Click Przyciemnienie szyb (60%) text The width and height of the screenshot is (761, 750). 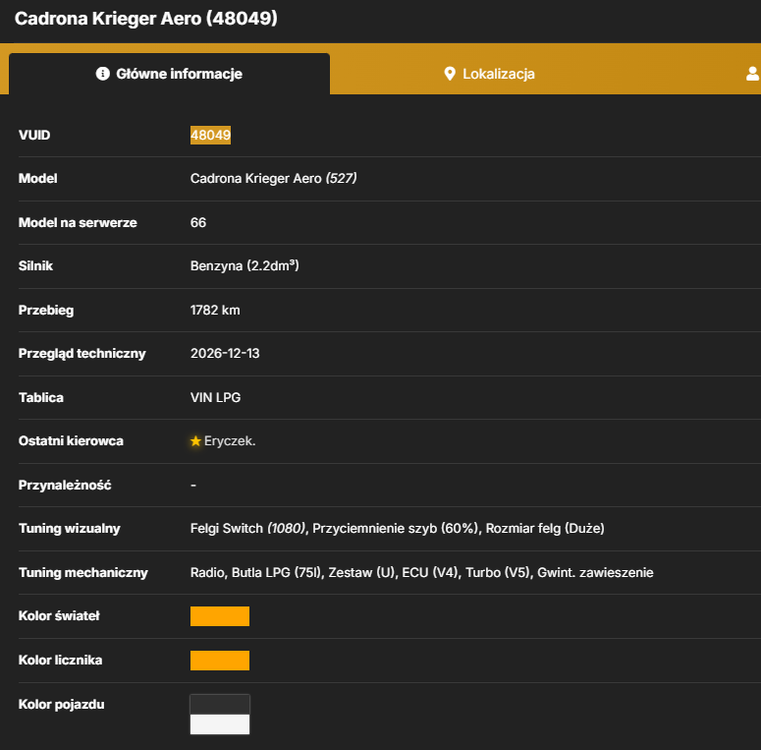click(x=396, y=528)
